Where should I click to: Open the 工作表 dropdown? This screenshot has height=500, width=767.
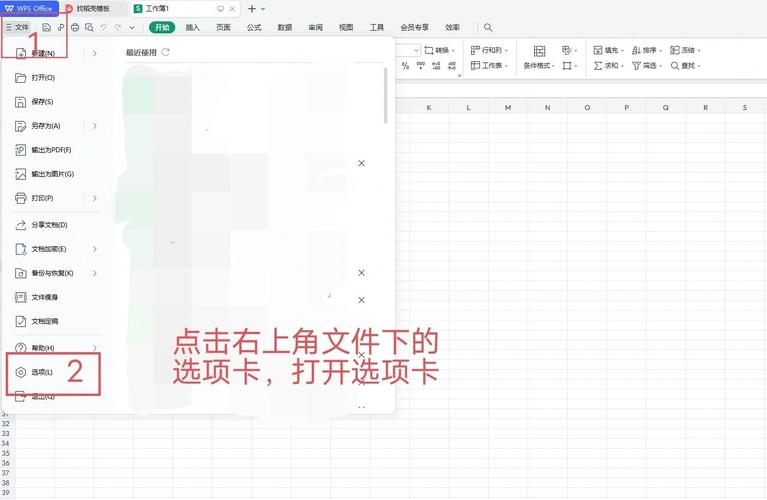point(489,66)
